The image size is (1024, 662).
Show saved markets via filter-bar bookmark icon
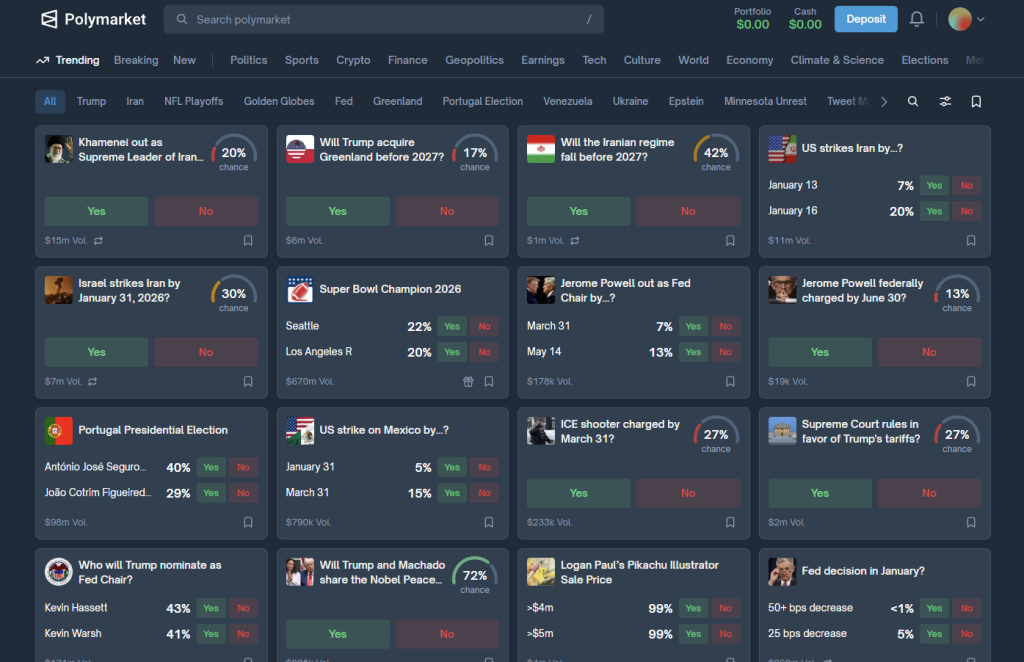tap(976, 101)
